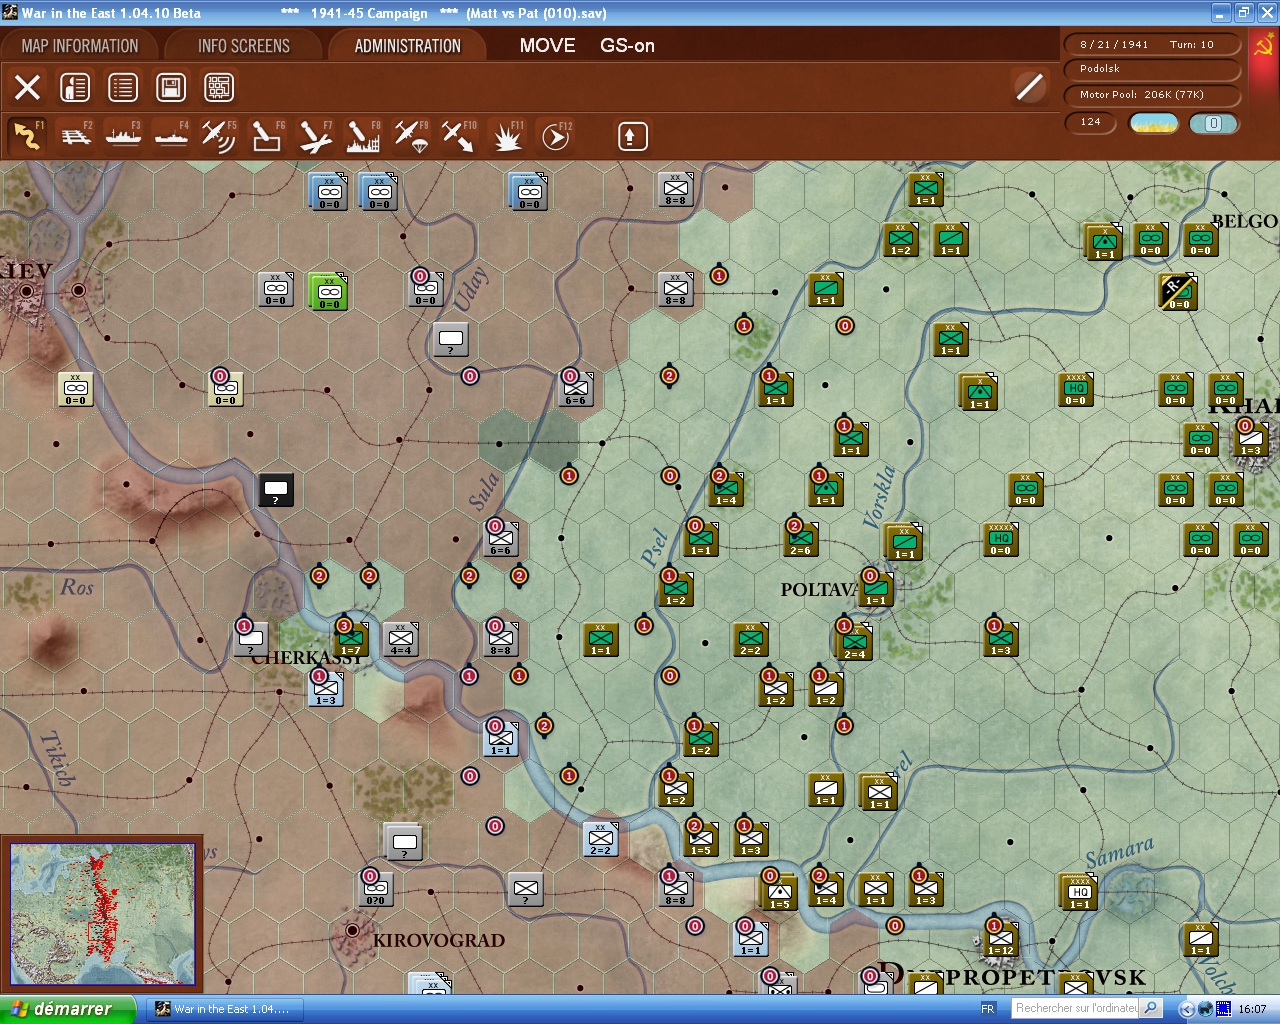This screenshot has width=1280, height=1024.
Task: Open the list report icon in Administration toolbar
Action: coord(123,87)
